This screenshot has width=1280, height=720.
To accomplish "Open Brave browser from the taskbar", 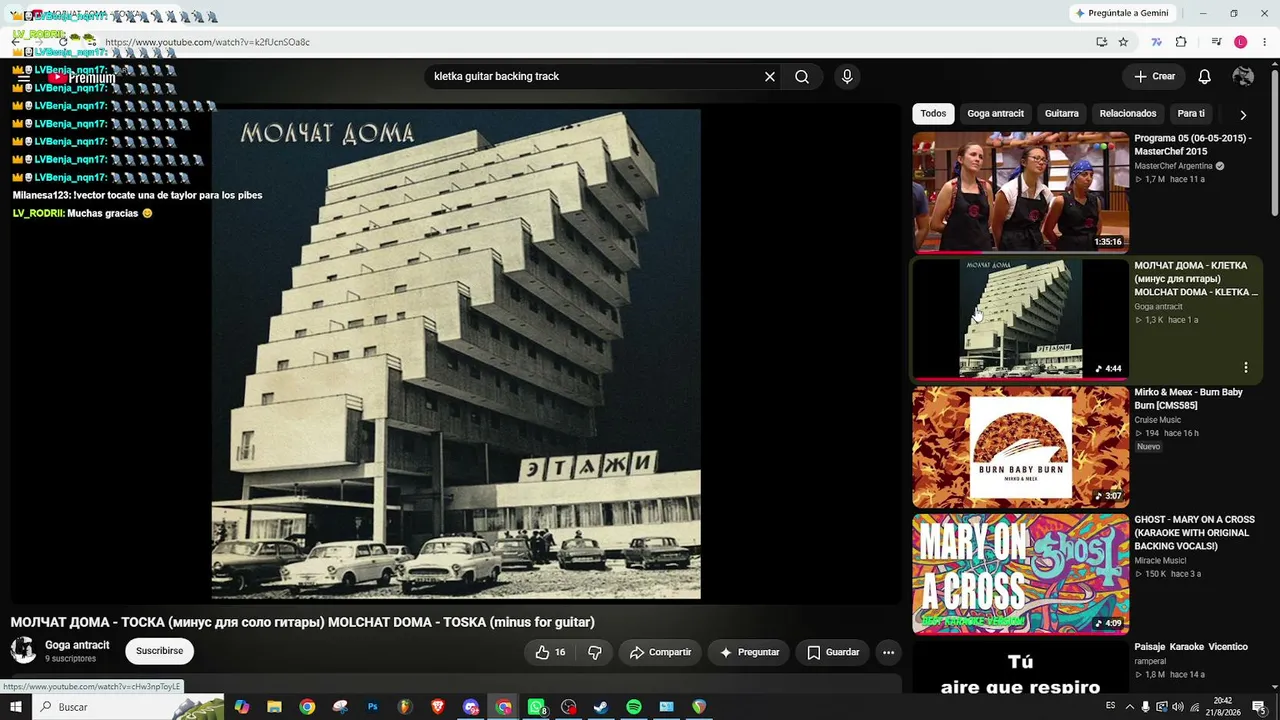I will 438,707.
